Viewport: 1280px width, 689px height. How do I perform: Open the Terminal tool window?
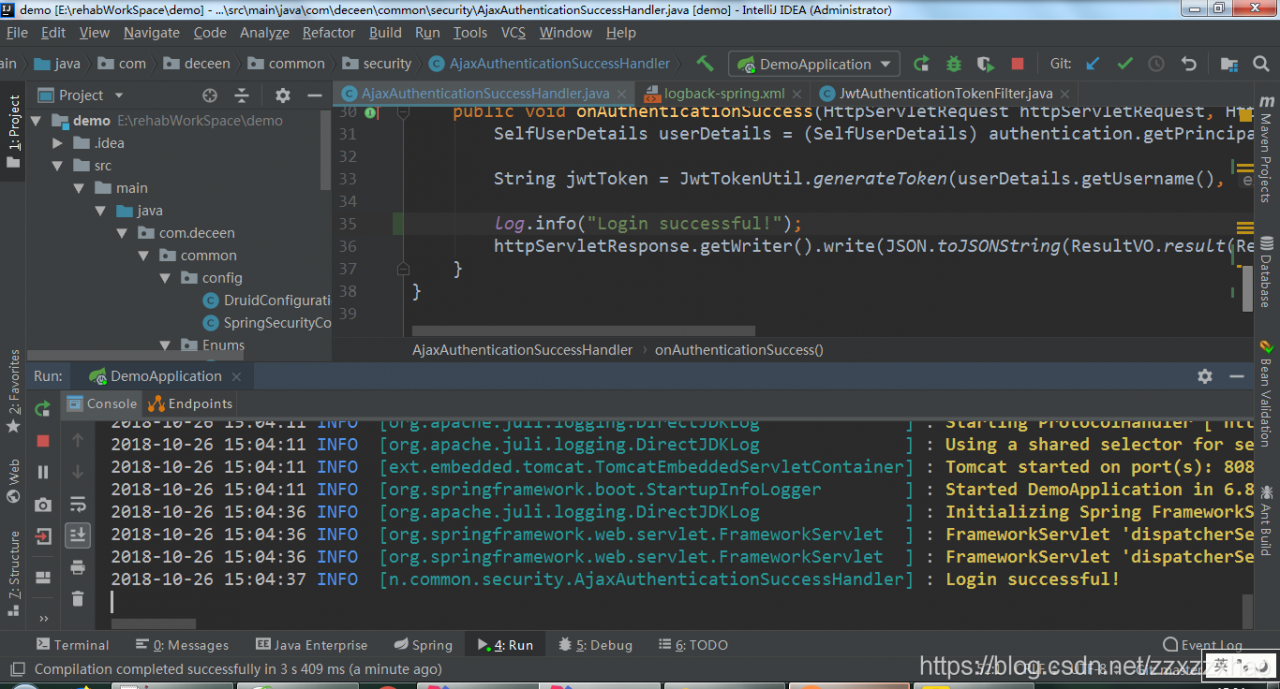click(x=73, y=645)
